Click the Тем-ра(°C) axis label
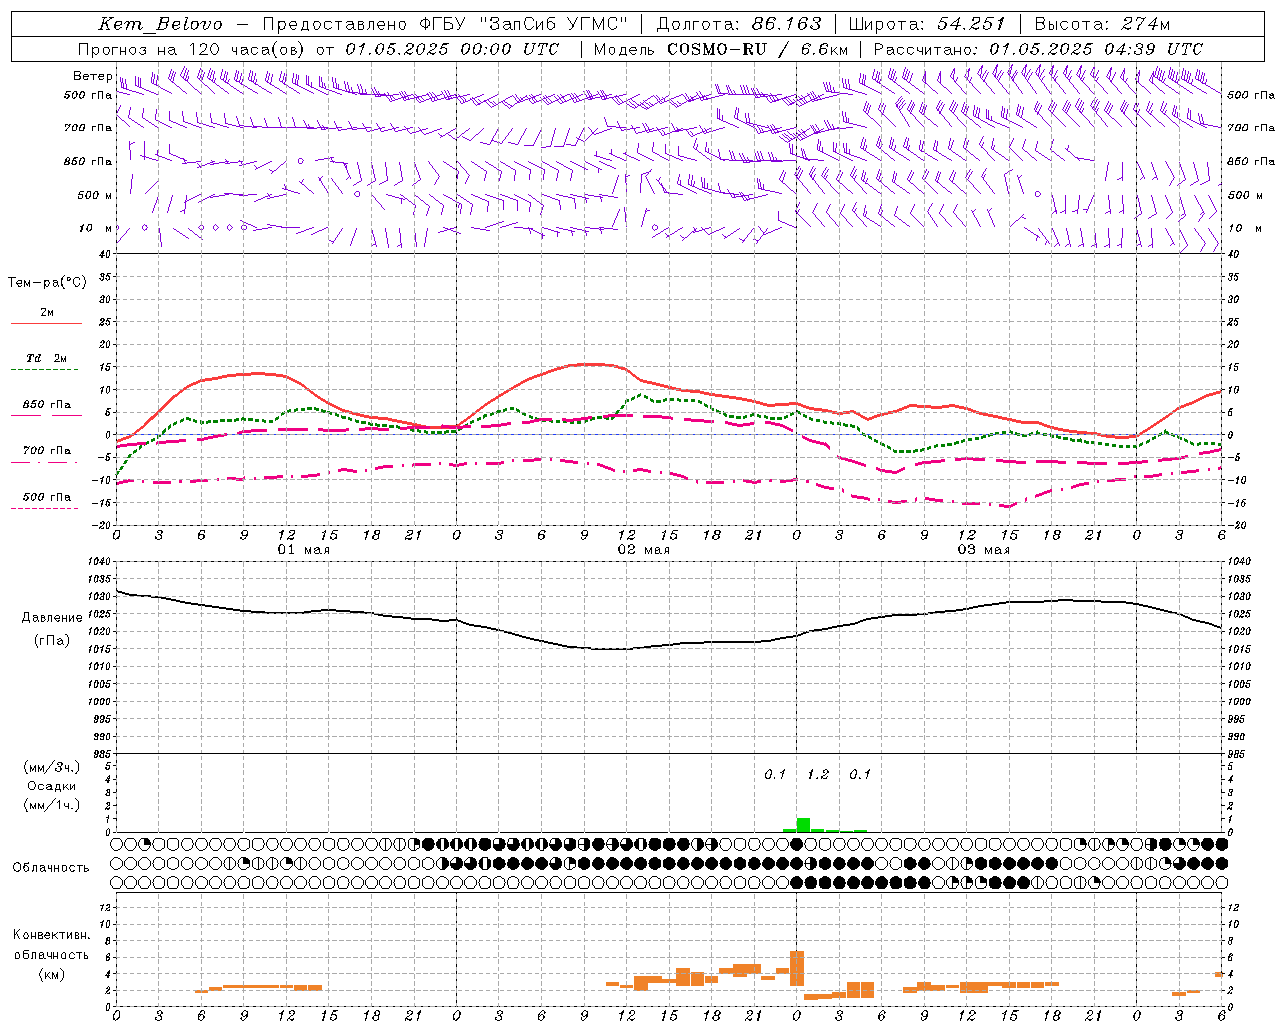This screenshot has height=1024, width=1280. tap(47, 283)
